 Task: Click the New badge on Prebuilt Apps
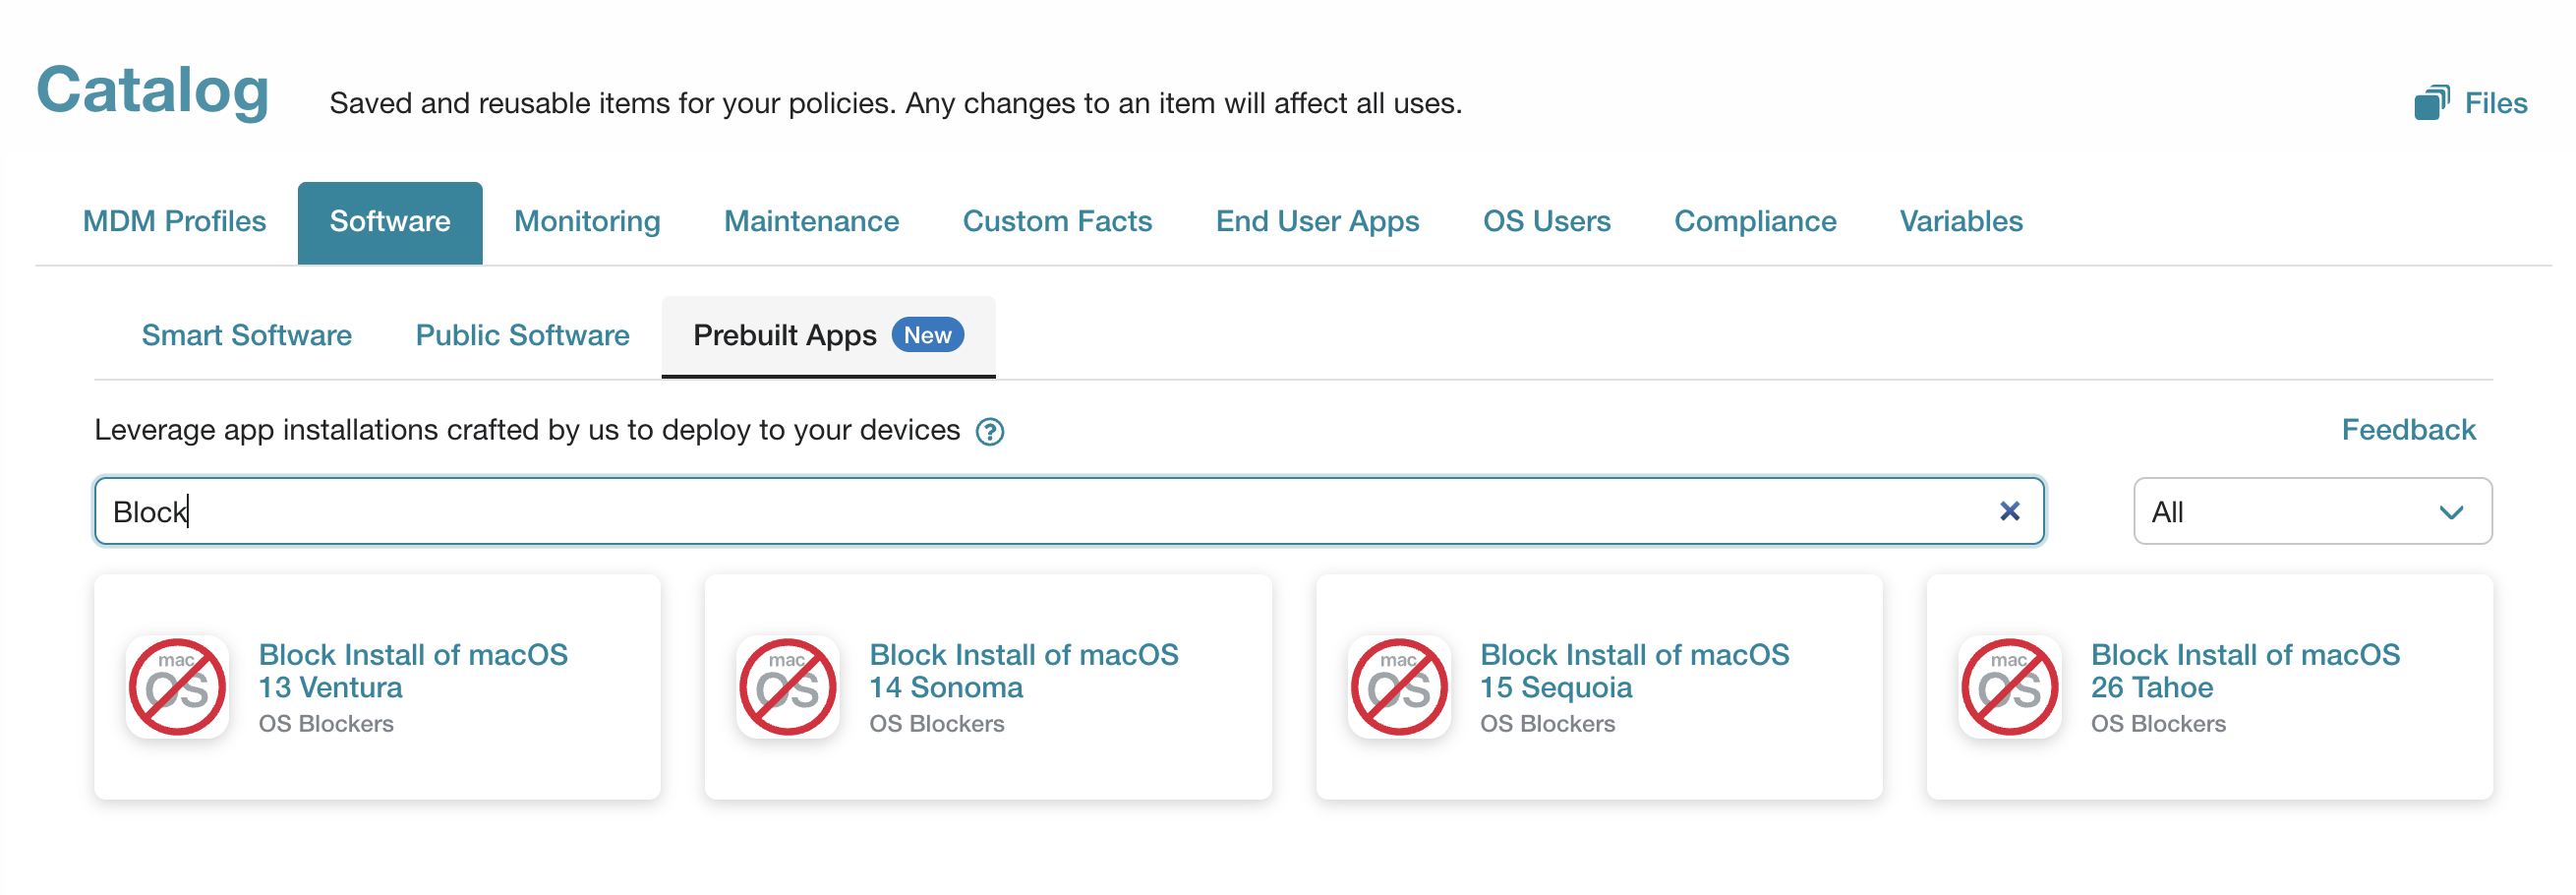point(927,335)
